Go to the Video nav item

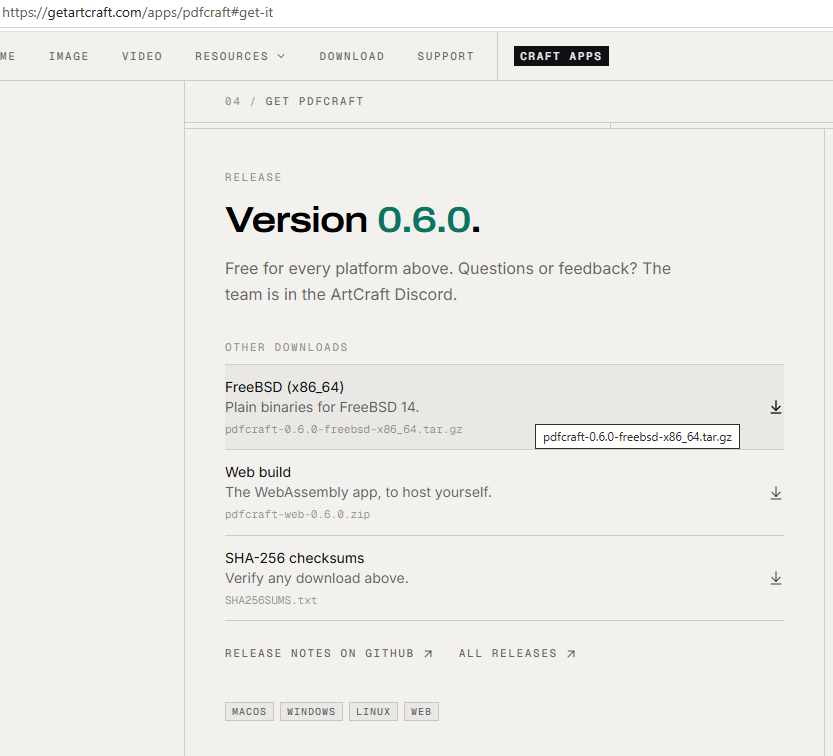point(142,56)
